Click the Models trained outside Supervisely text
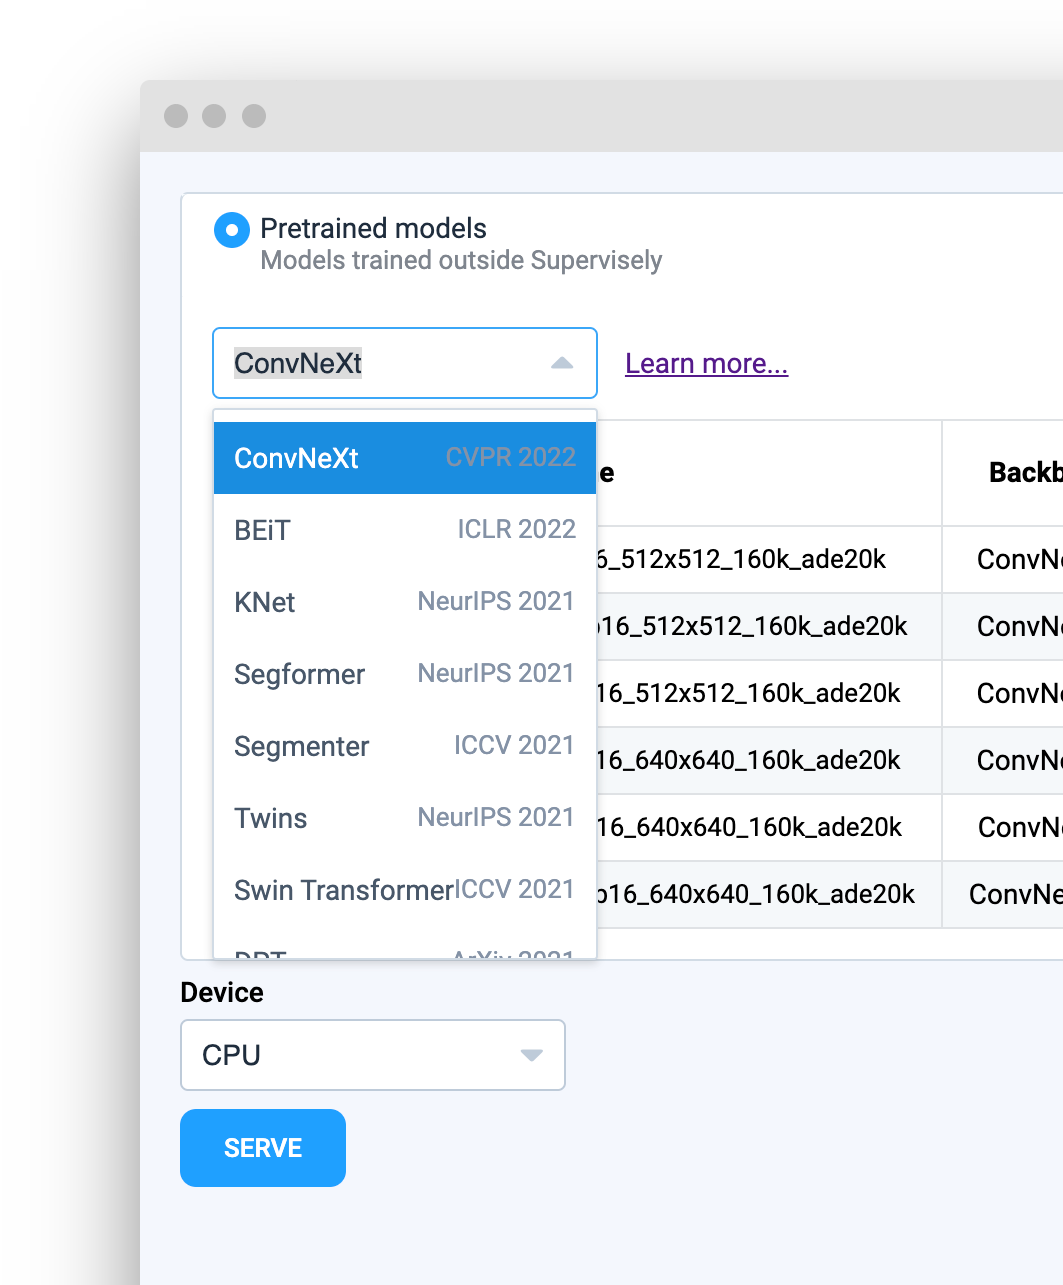This screenshot has height=1285, width=1063. (x=461, y=260)
